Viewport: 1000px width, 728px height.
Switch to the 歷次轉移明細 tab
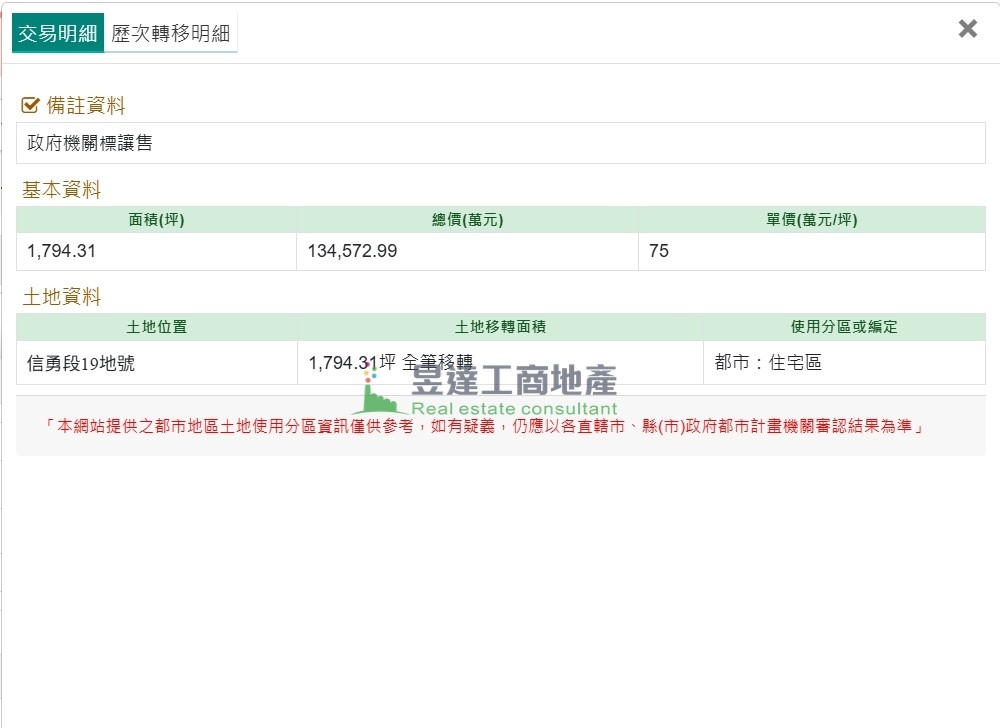pyautogui.click(x=171, y=33)
